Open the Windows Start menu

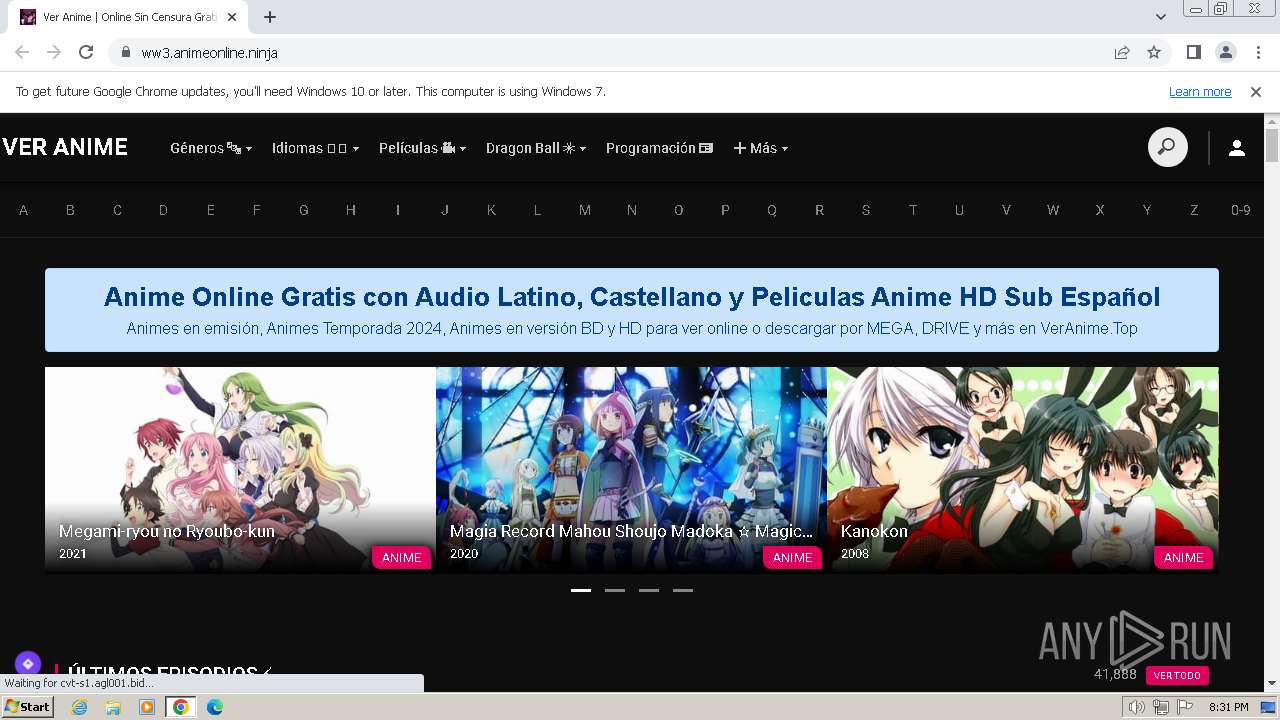[28, 707]
